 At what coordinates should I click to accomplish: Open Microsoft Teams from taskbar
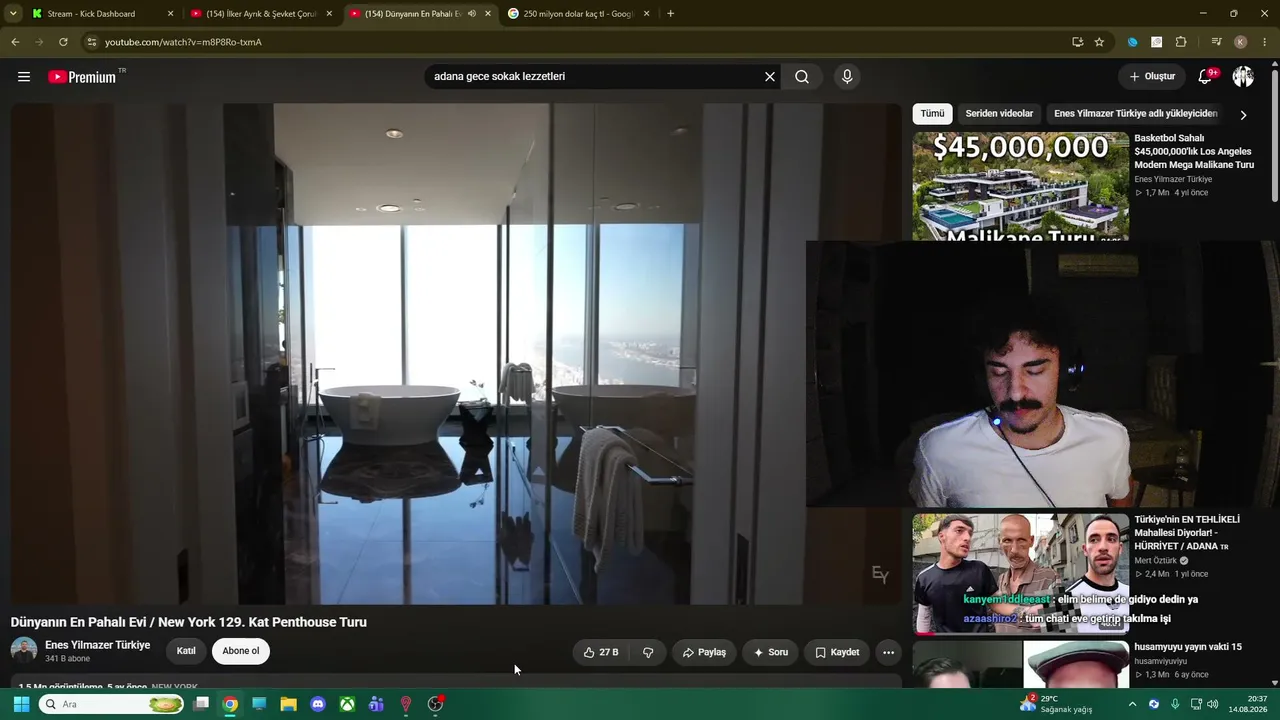(376, 704)
